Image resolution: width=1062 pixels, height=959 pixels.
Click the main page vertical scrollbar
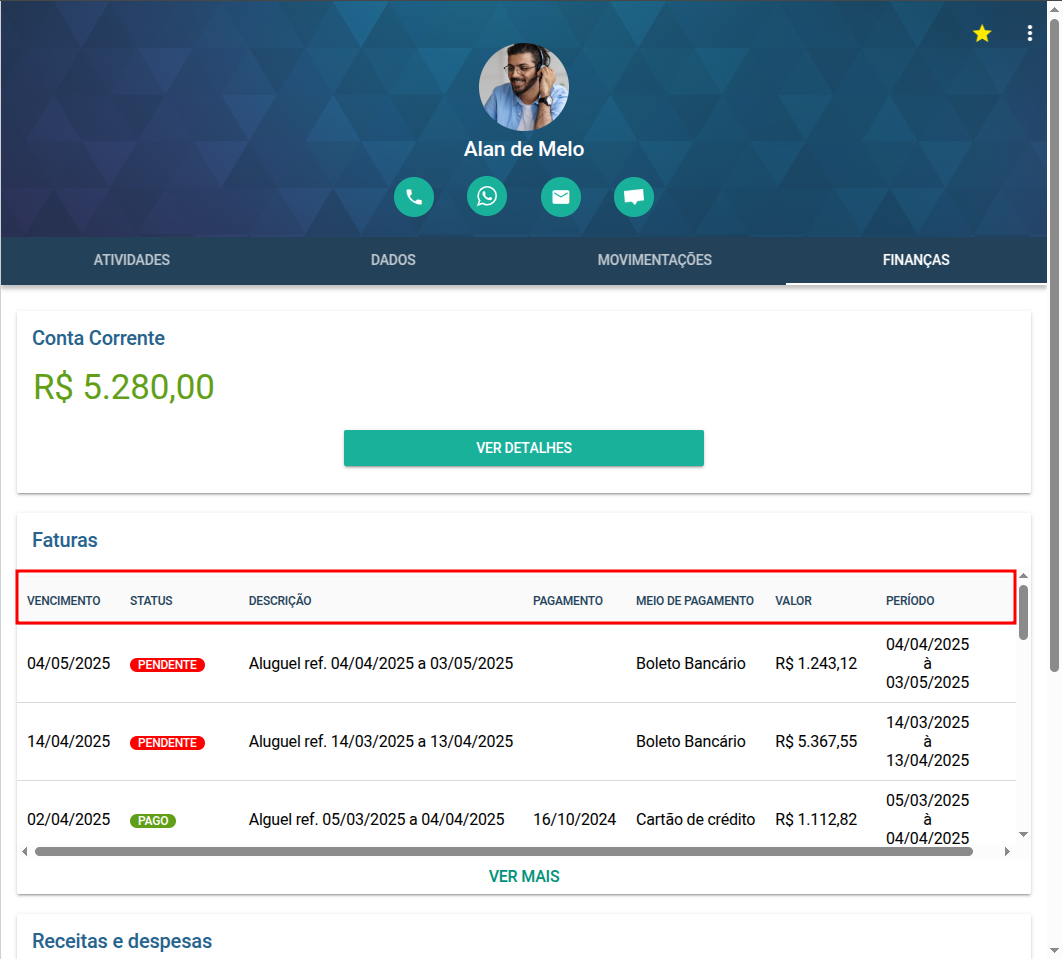pyautogui.click(x=1055, y=345)
